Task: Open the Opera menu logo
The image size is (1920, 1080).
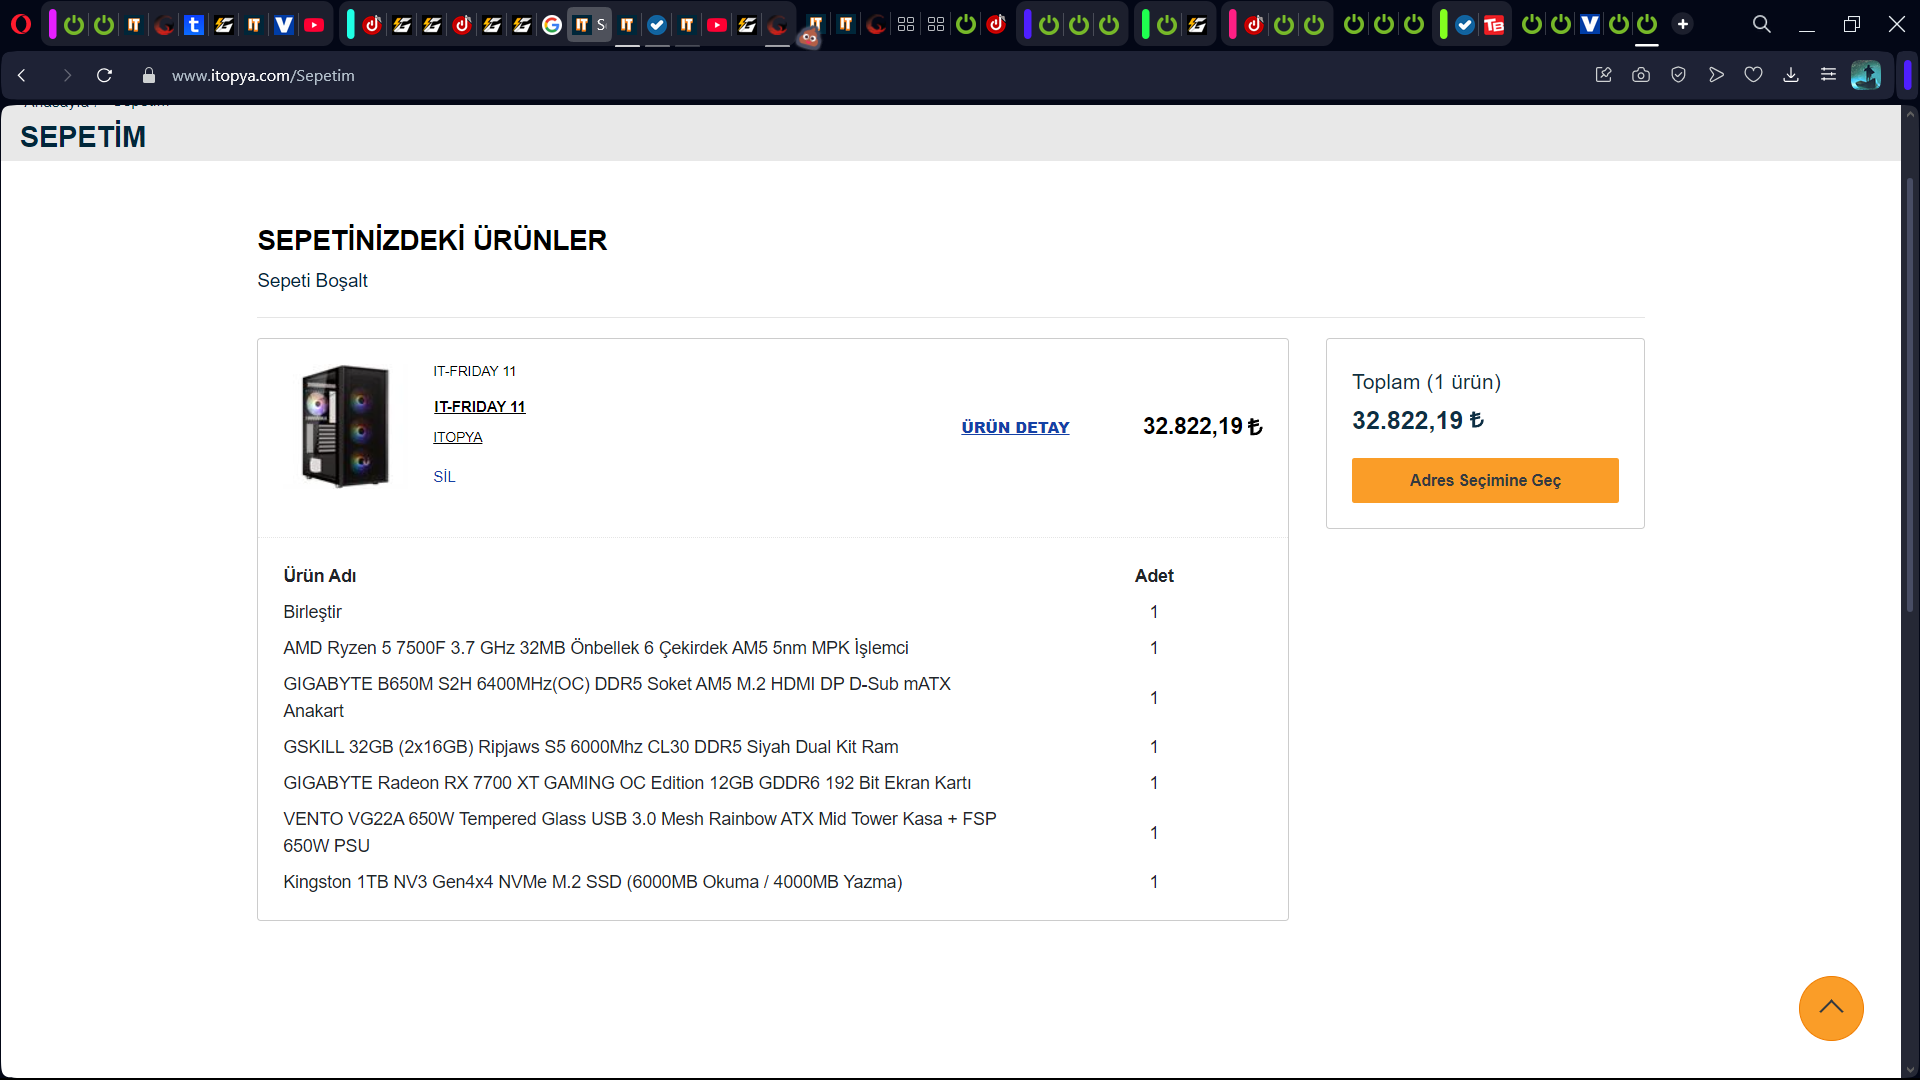Action: coord(21,24)
